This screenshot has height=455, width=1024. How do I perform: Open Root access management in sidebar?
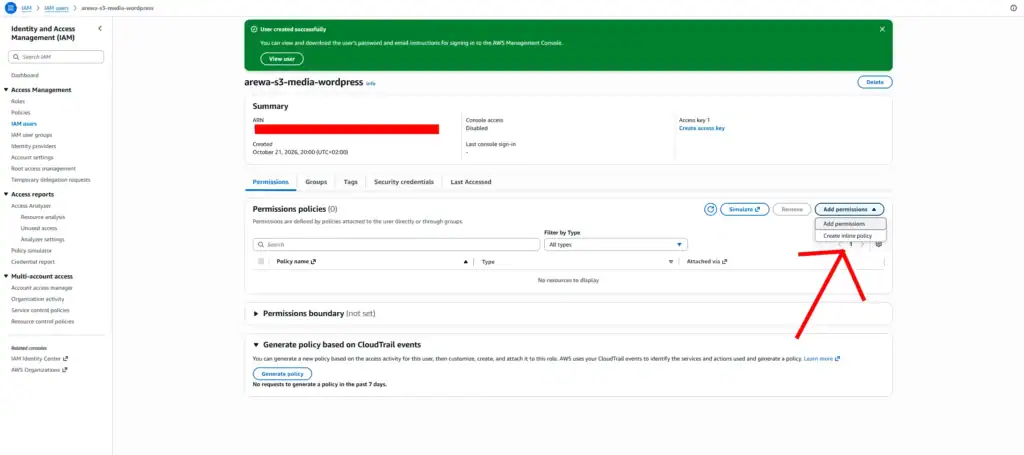tap(43, 168)
